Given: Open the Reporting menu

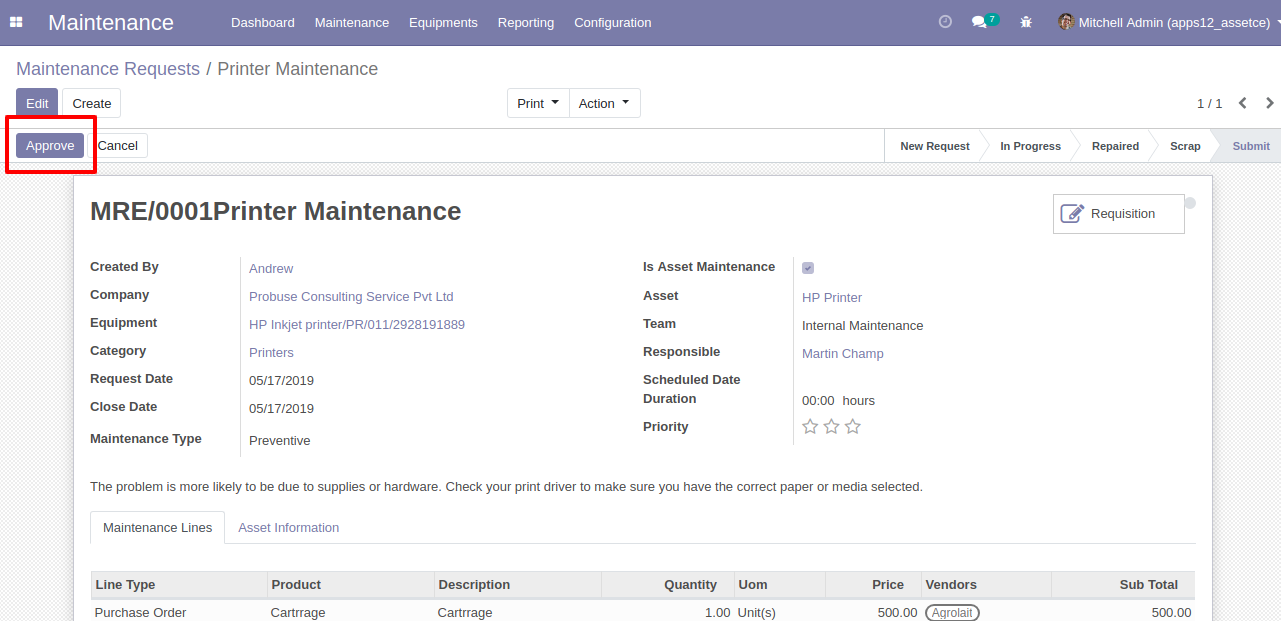Looking at the screenshot, I should (x=526, y=22).
